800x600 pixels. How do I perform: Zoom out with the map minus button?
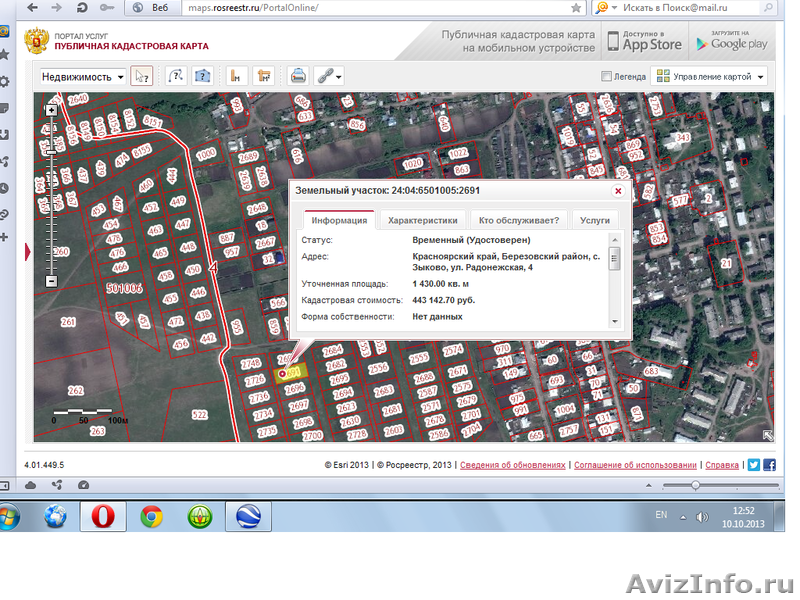52,281
